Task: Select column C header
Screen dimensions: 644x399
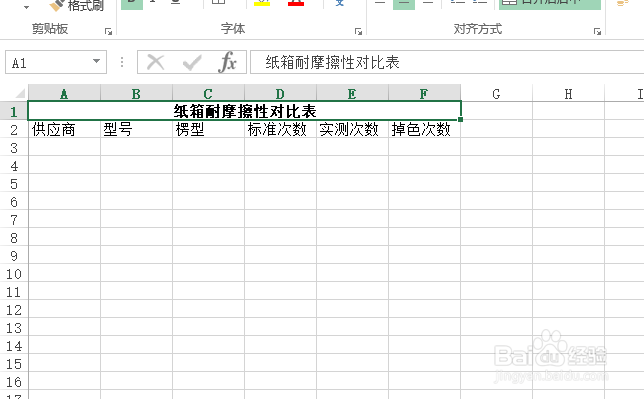Action: [208, 94]
